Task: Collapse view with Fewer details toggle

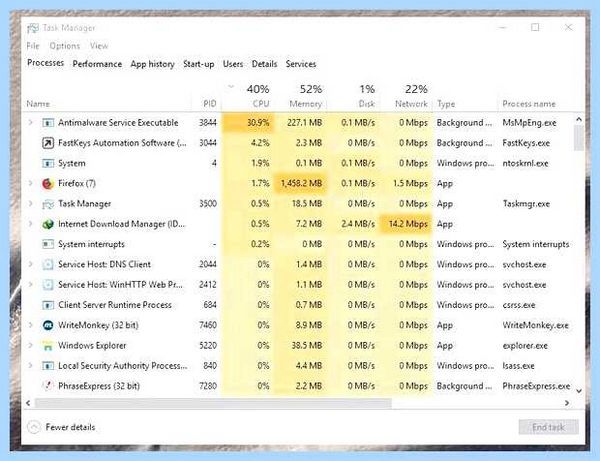Action: [61, 427]
